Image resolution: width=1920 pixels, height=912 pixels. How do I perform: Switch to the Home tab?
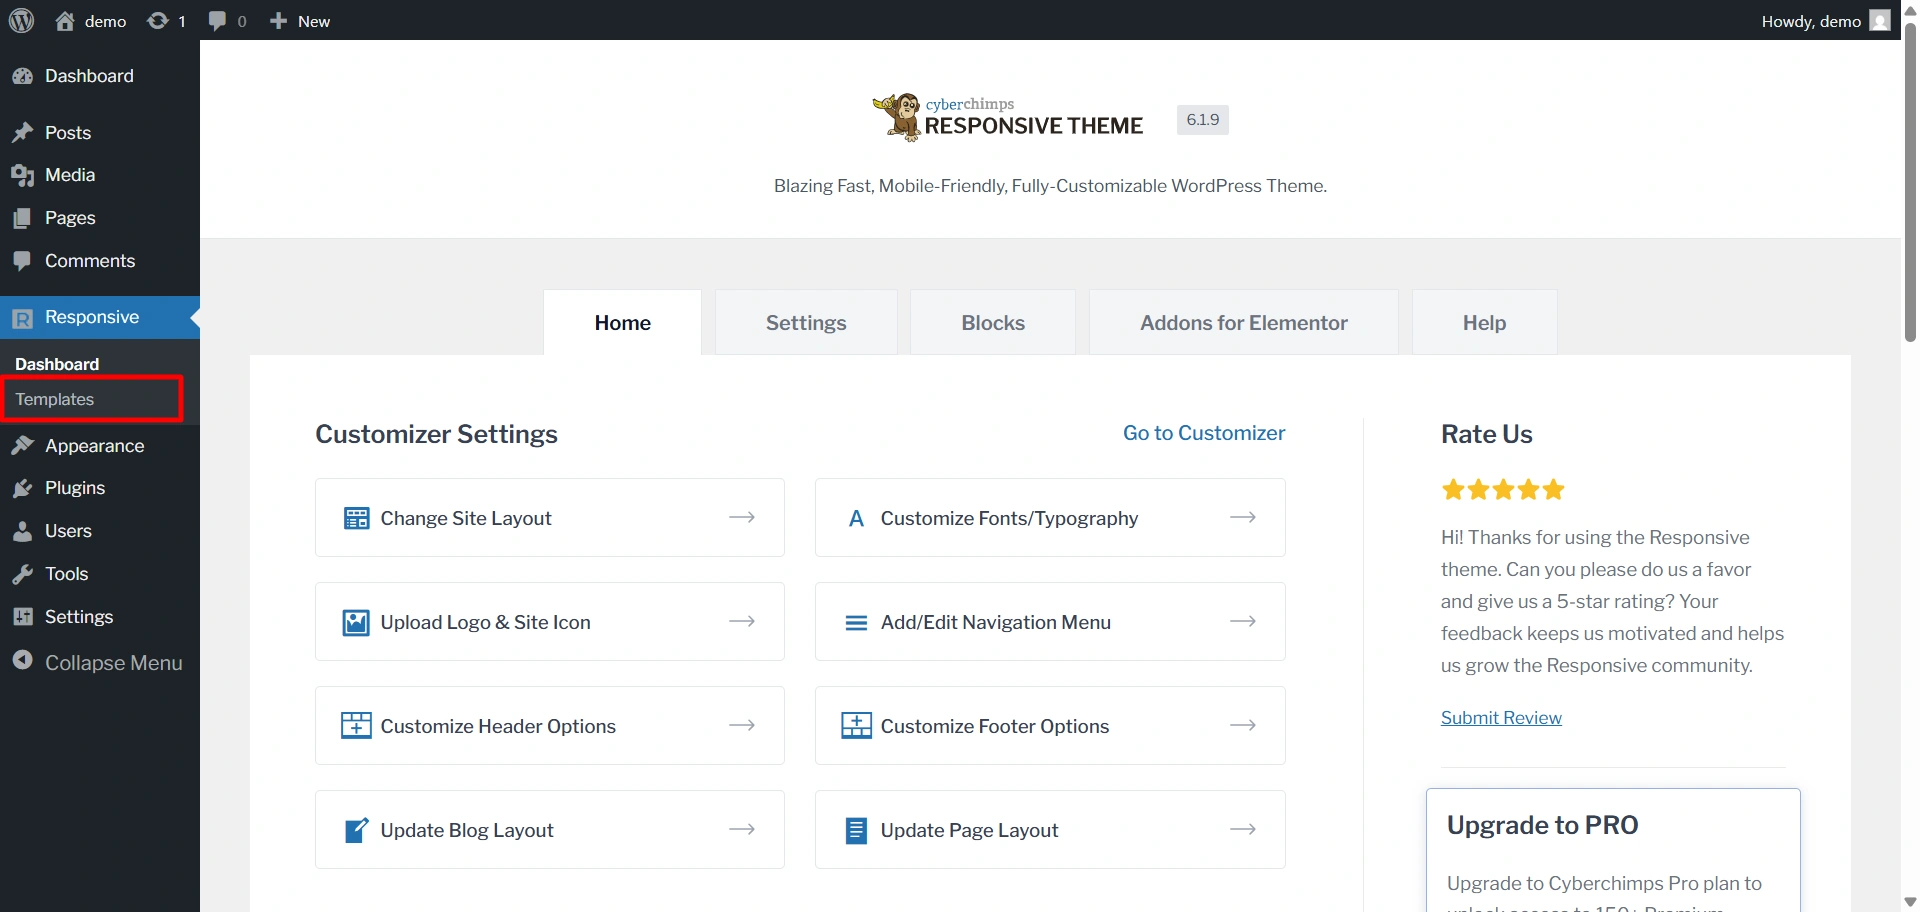click(x=622, y=322)
